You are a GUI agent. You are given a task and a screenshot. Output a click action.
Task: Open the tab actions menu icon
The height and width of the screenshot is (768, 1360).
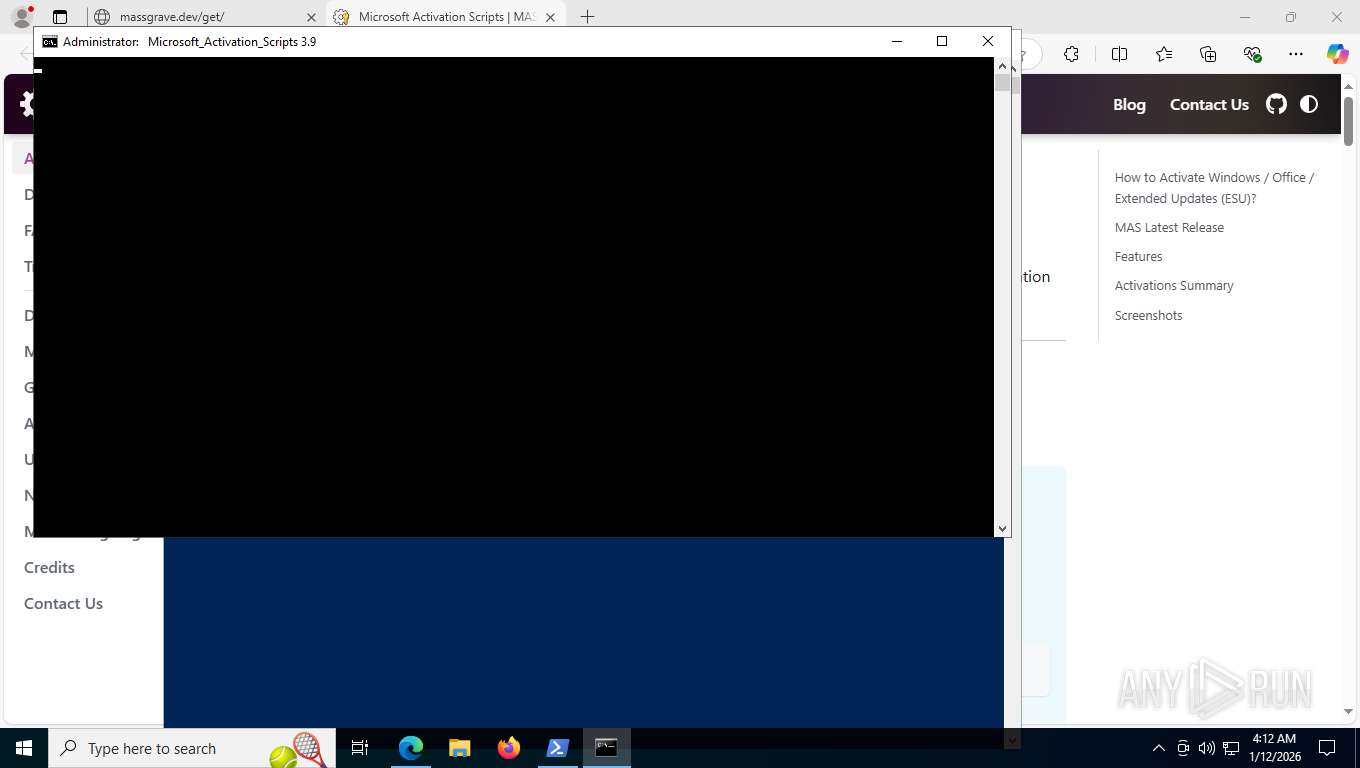(x=60, y=17)
